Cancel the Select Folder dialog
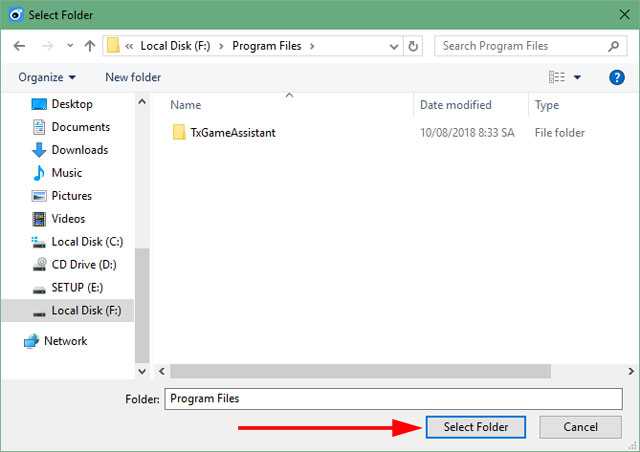Screen dimensions: 640x452 click(x=580, y=427)
